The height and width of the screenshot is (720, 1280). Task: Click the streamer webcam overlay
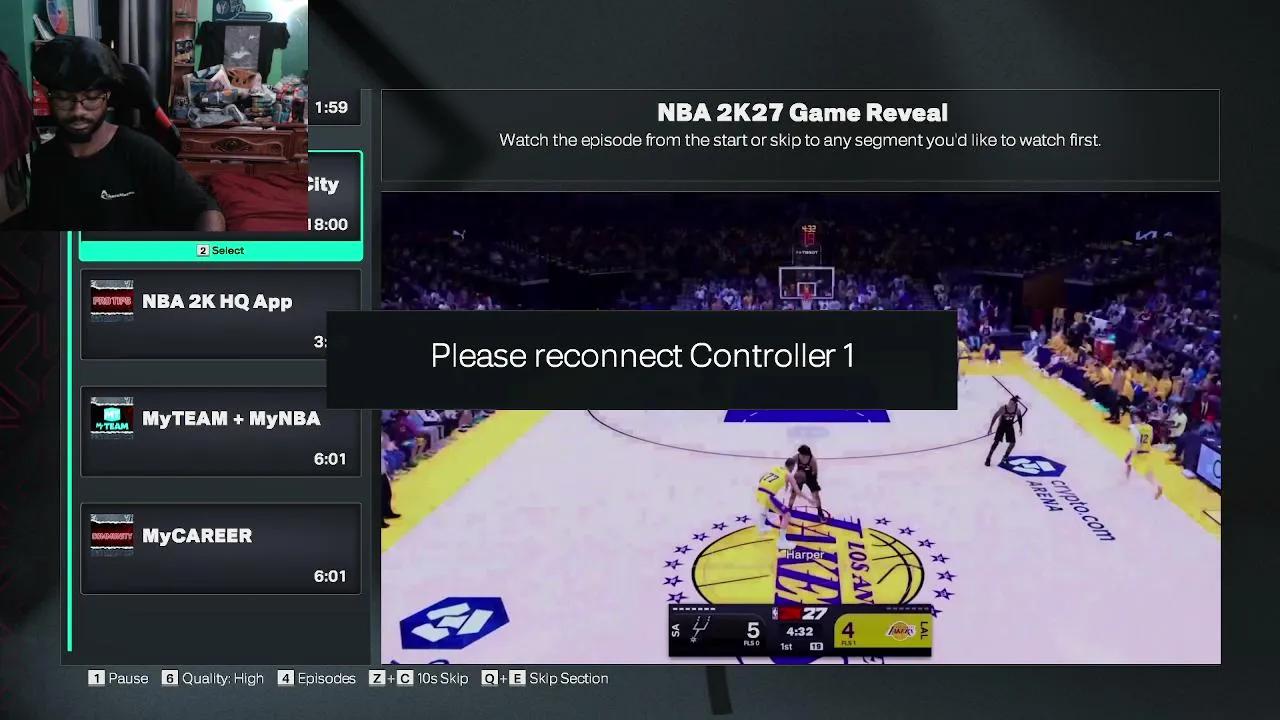coord(154,115)
